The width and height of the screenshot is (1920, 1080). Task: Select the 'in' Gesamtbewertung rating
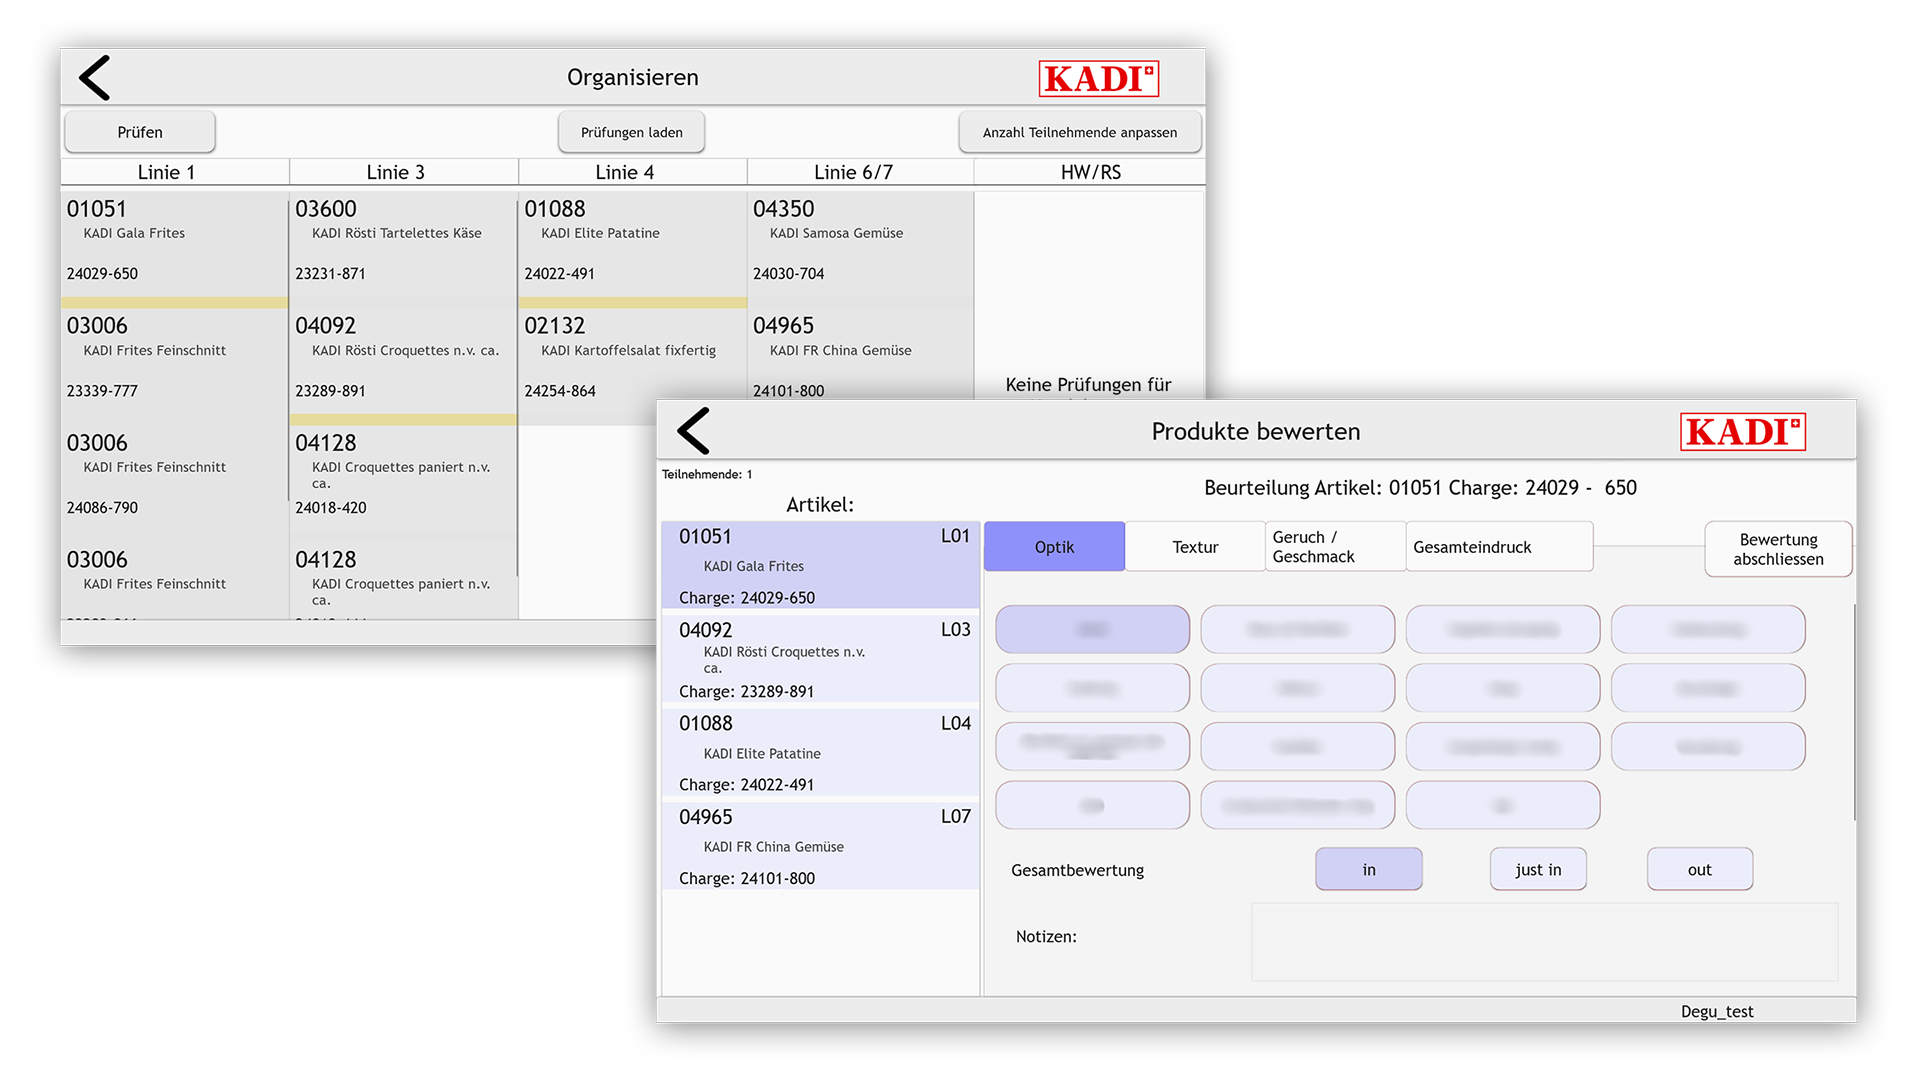[1368, 869]
